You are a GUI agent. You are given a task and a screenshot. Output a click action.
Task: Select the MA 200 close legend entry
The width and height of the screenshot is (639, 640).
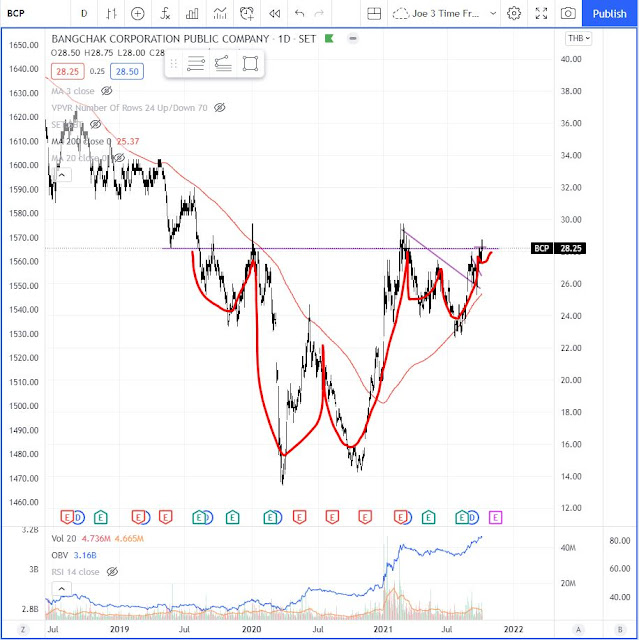point(81,142)
